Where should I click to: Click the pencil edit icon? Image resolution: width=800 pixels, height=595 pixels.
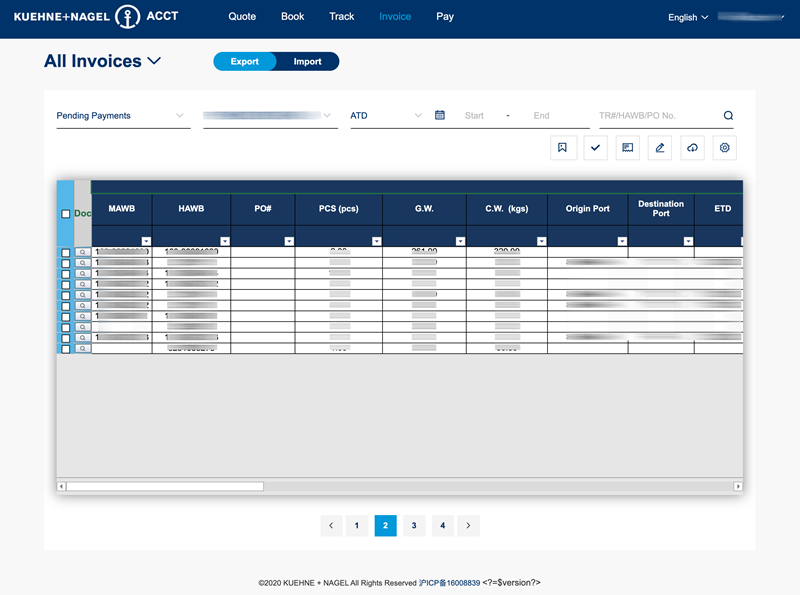(x=659, y=148)
